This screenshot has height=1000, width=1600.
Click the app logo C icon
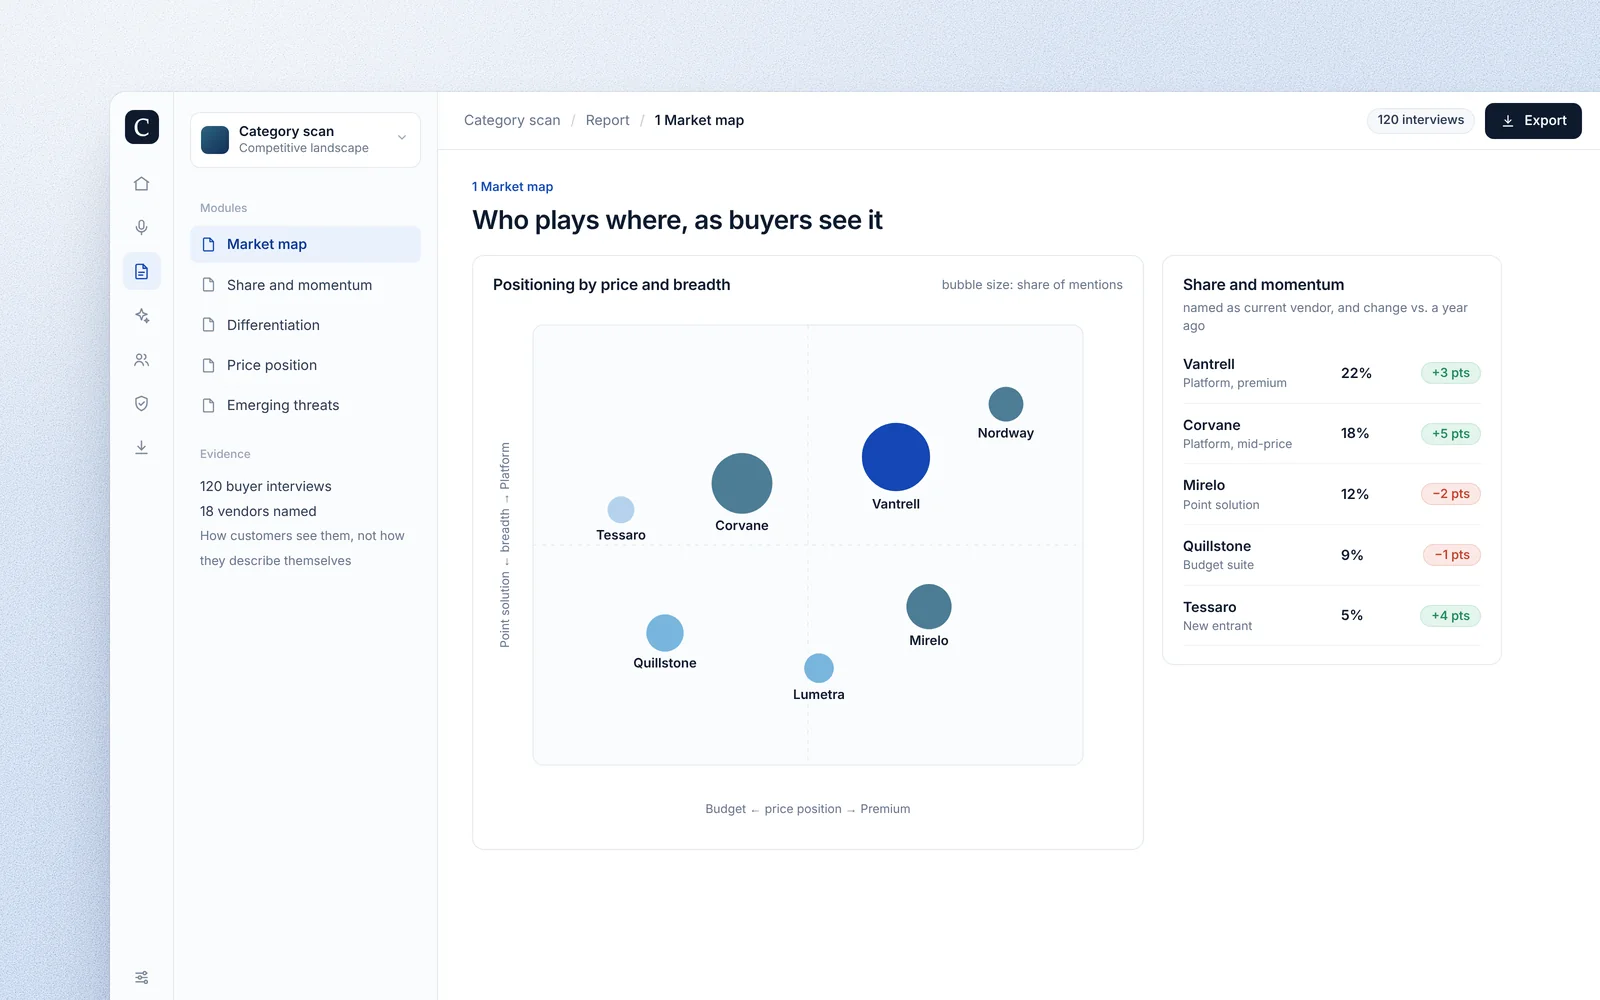click(142, 127)
